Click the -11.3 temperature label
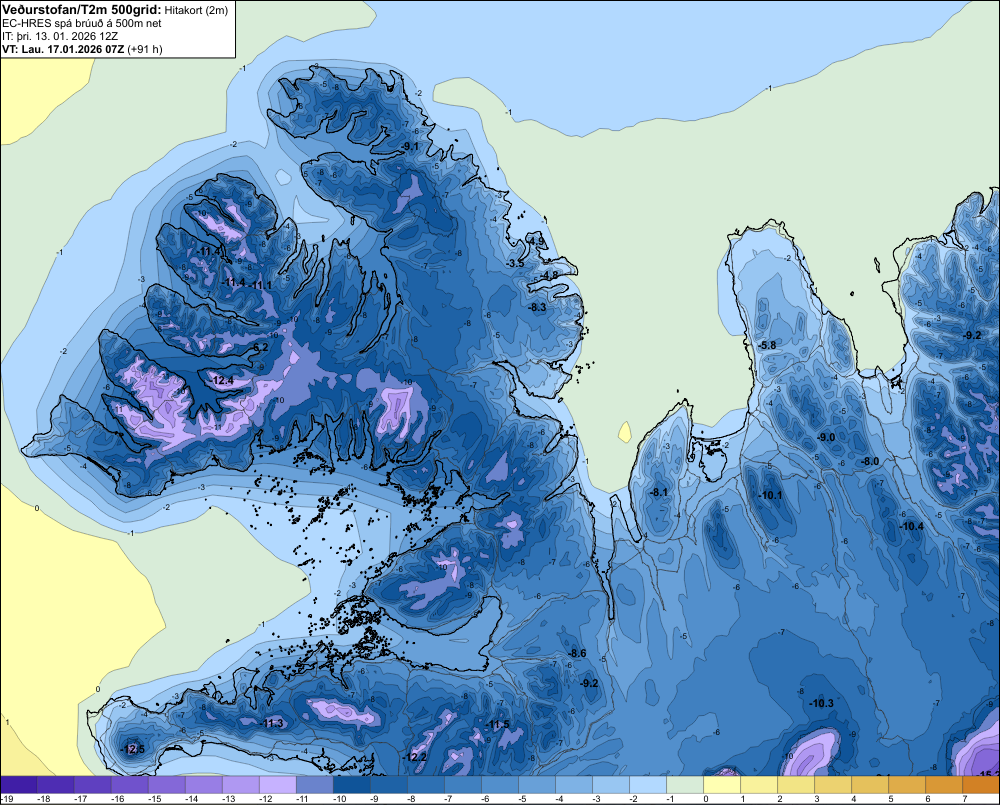 point(272,723)
